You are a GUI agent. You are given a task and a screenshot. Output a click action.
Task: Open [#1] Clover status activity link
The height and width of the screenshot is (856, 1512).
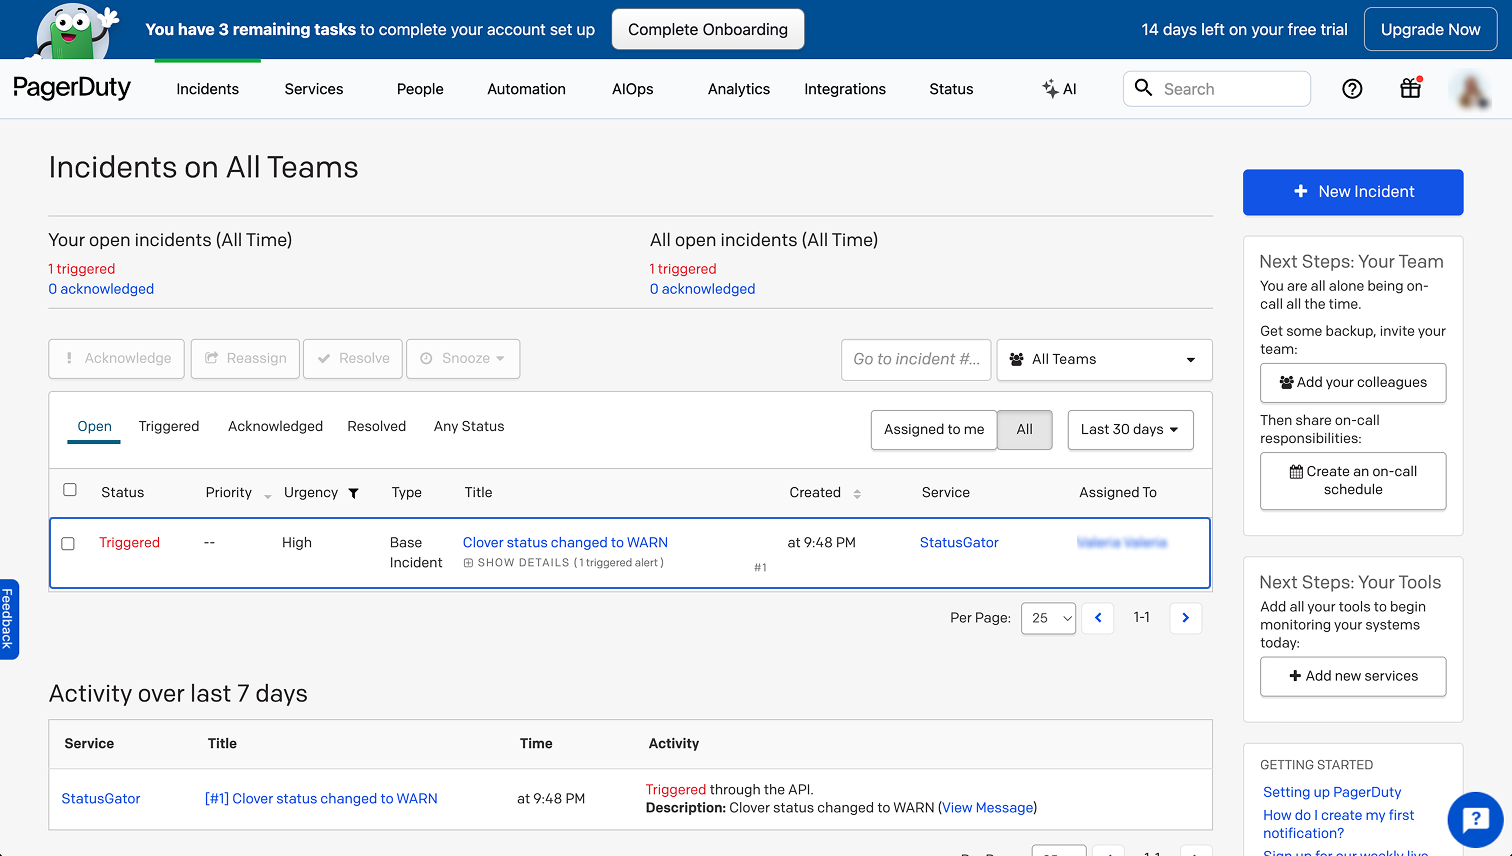pyautogui.click(x=321, y=799)
